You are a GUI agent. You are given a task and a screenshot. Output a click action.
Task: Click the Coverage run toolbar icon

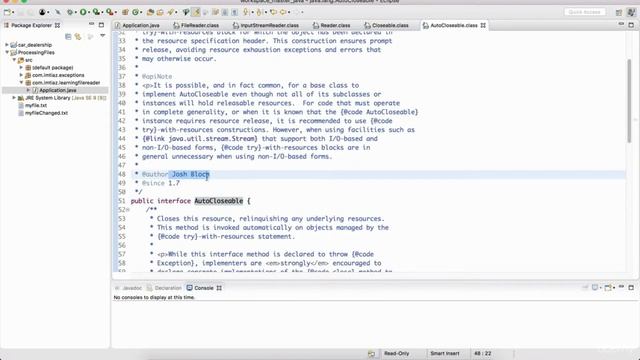[96, 12]
